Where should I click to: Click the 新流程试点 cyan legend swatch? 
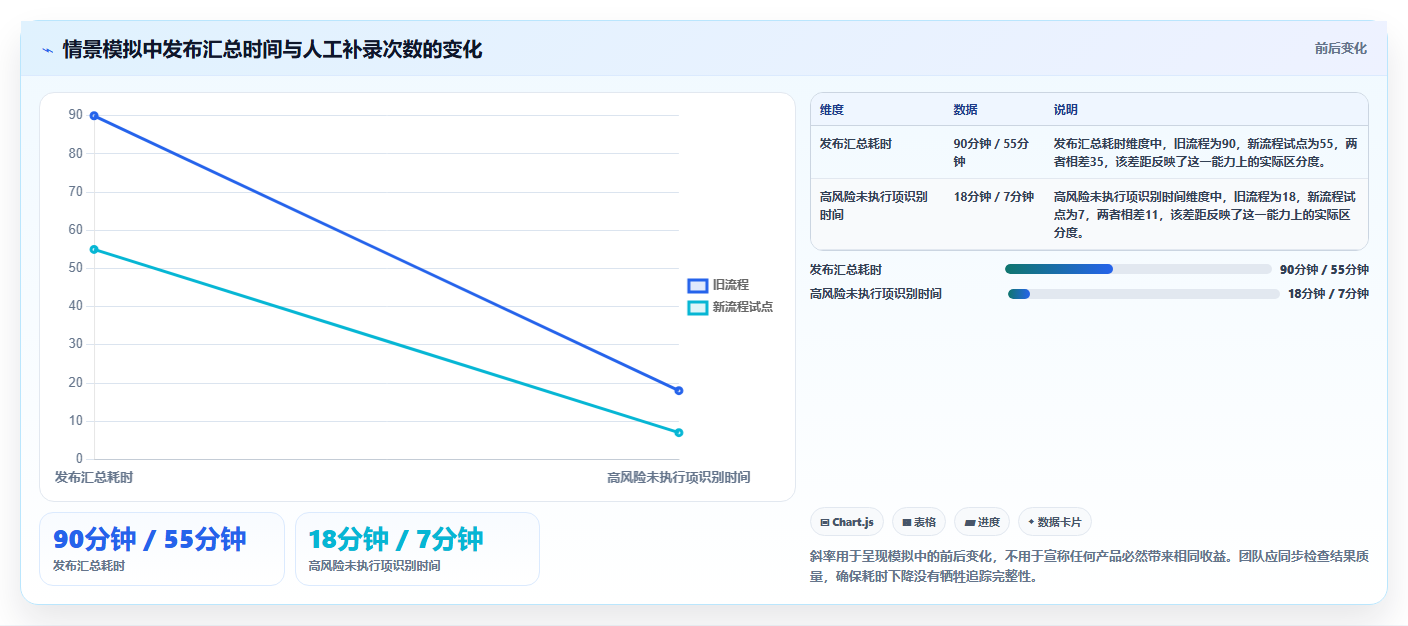pos(698,307)
